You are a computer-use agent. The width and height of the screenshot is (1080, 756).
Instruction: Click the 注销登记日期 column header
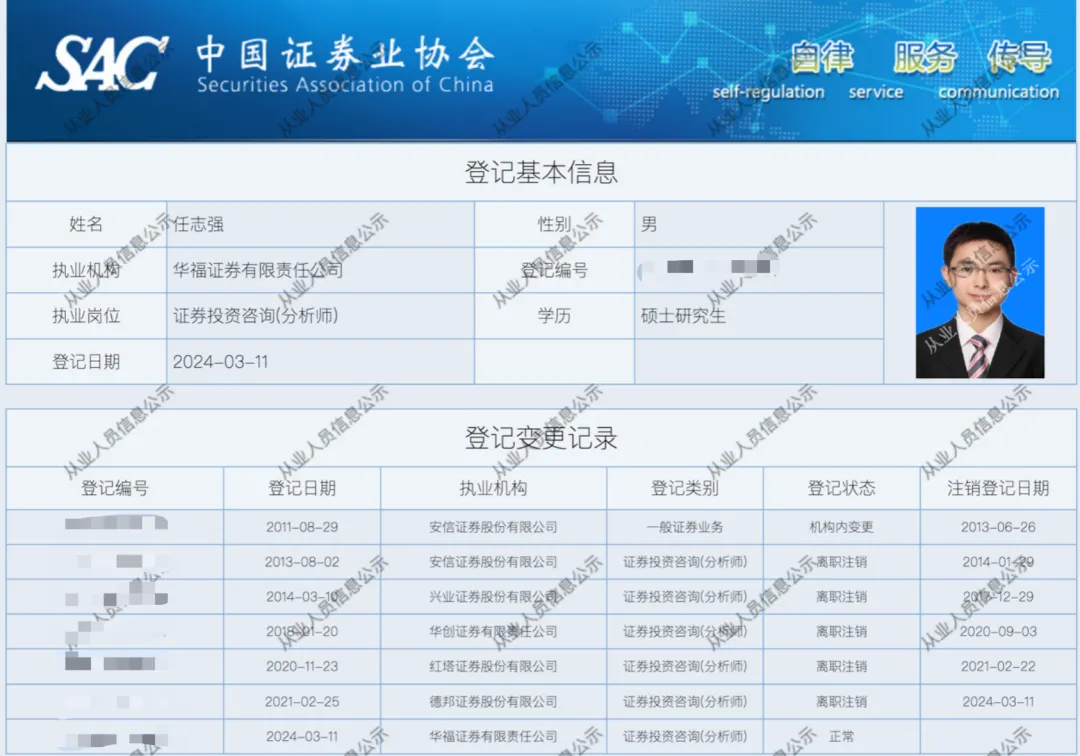tap(998, 488)
